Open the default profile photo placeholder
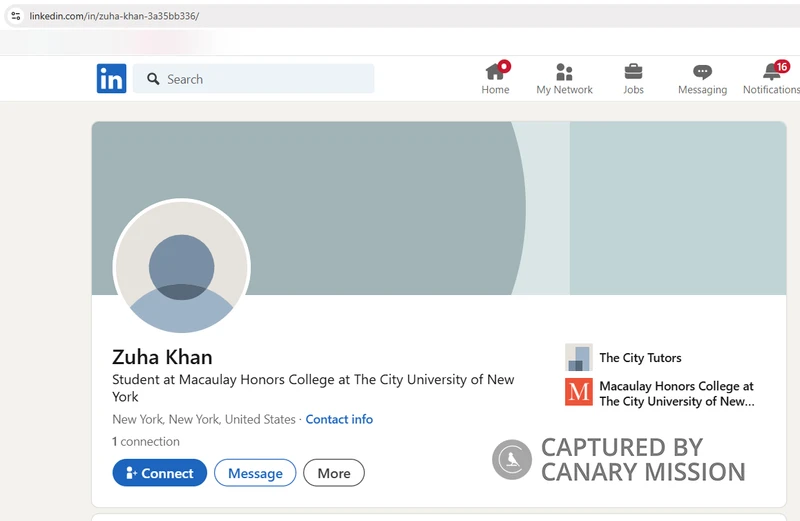800x521 pixels. [x=181, y=267]
